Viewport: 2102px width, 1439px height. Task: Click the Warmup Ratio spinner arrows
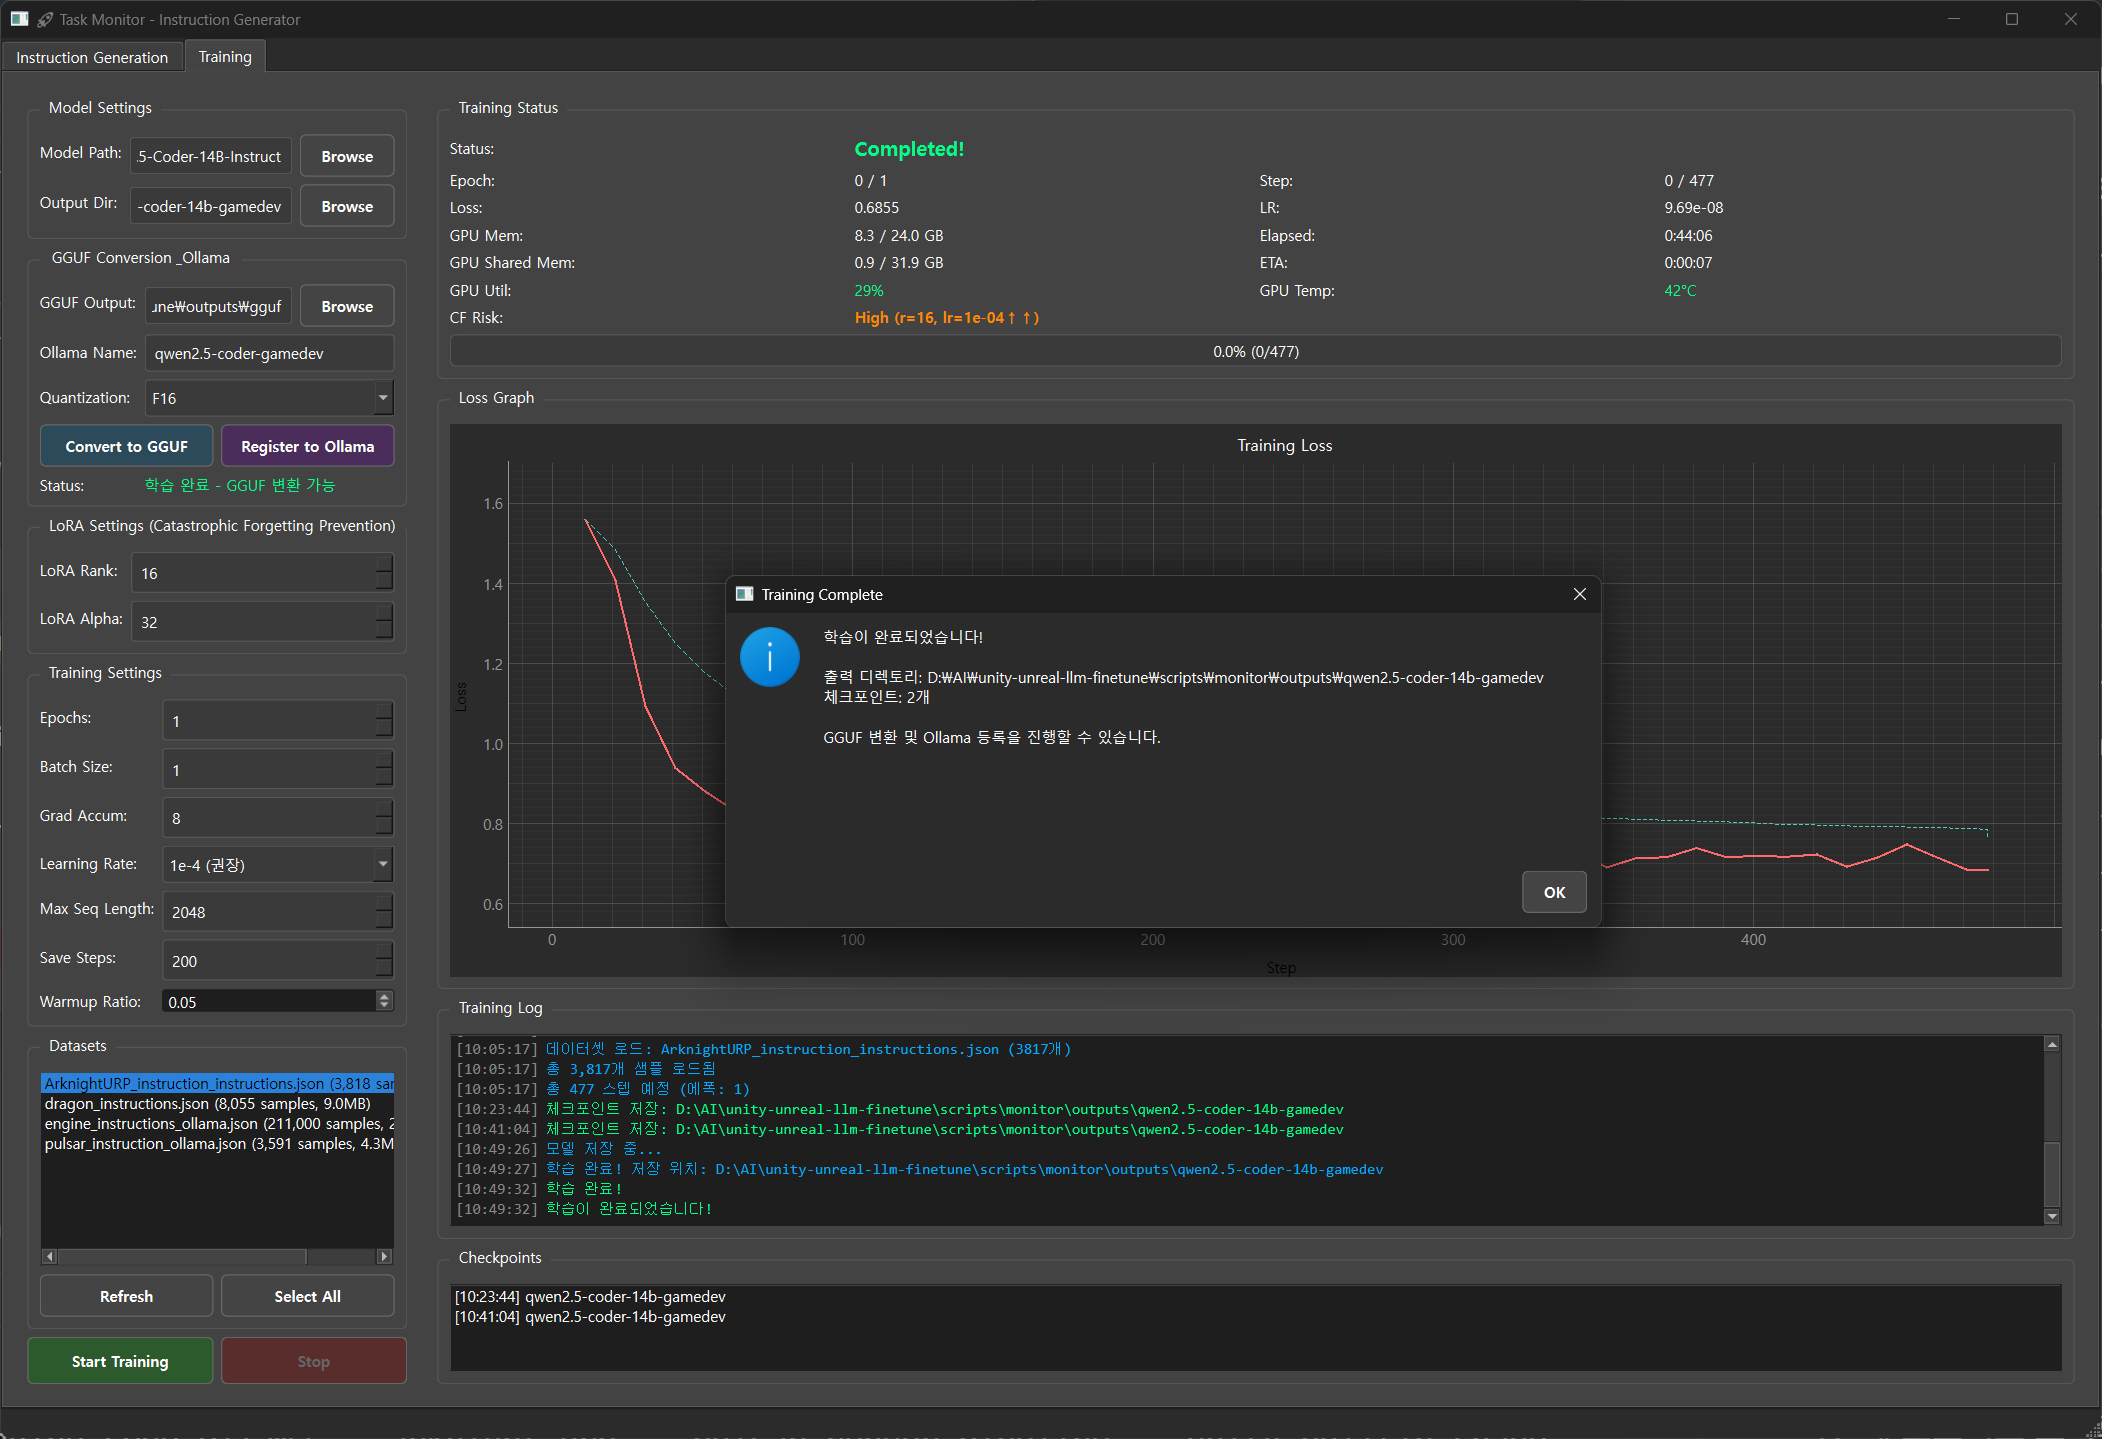(x=385, y=1001)
